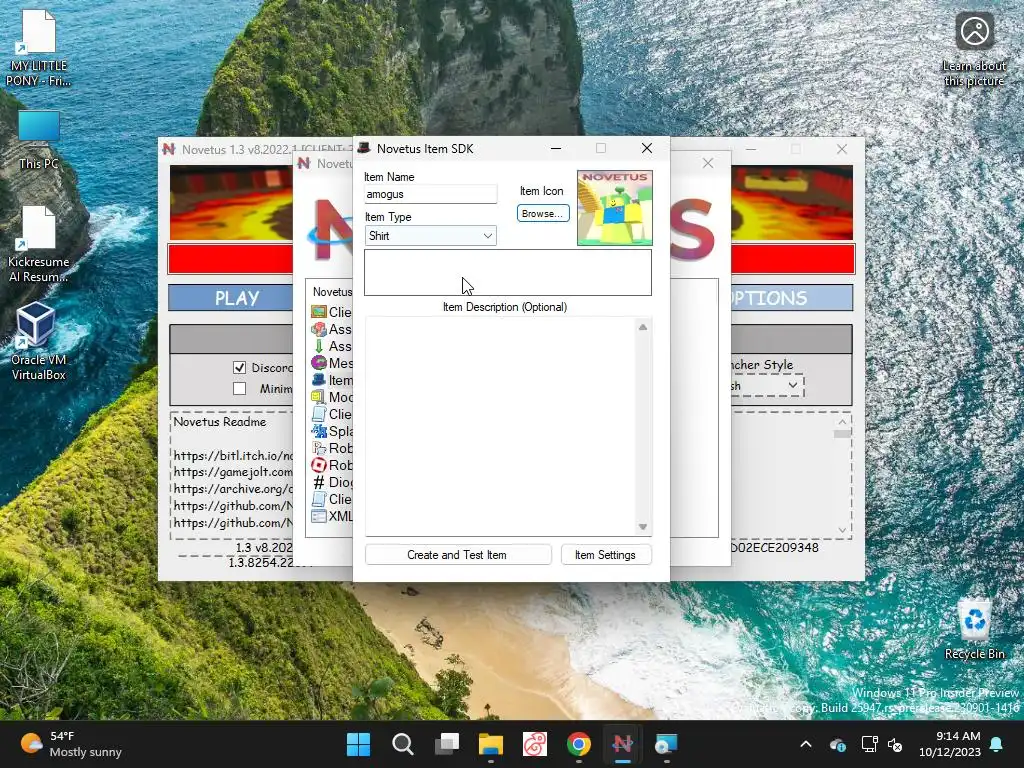This screenshot has height=768, width=1024.
Task: Click the Item Name field containing amogus
Action: click(430, 194)
